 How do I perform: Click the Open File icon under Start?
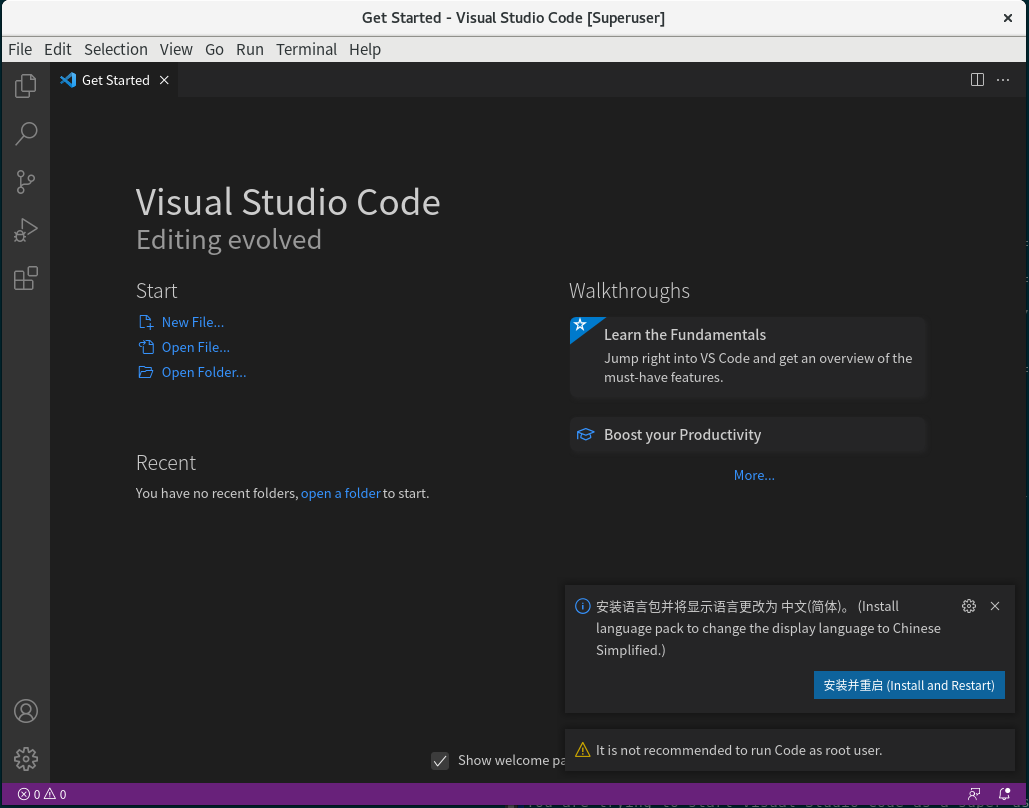pos(146,347)
